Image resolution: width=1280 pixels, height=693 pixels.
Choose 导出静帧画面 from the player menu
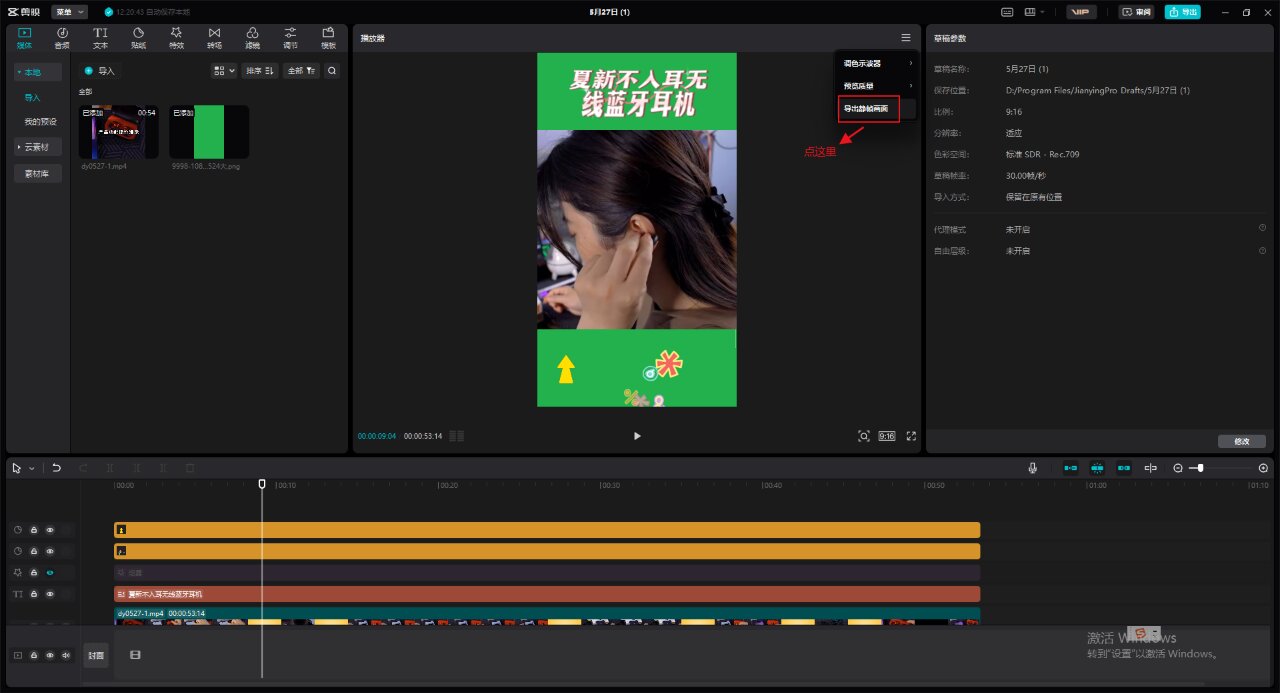[x=869, y=108]
